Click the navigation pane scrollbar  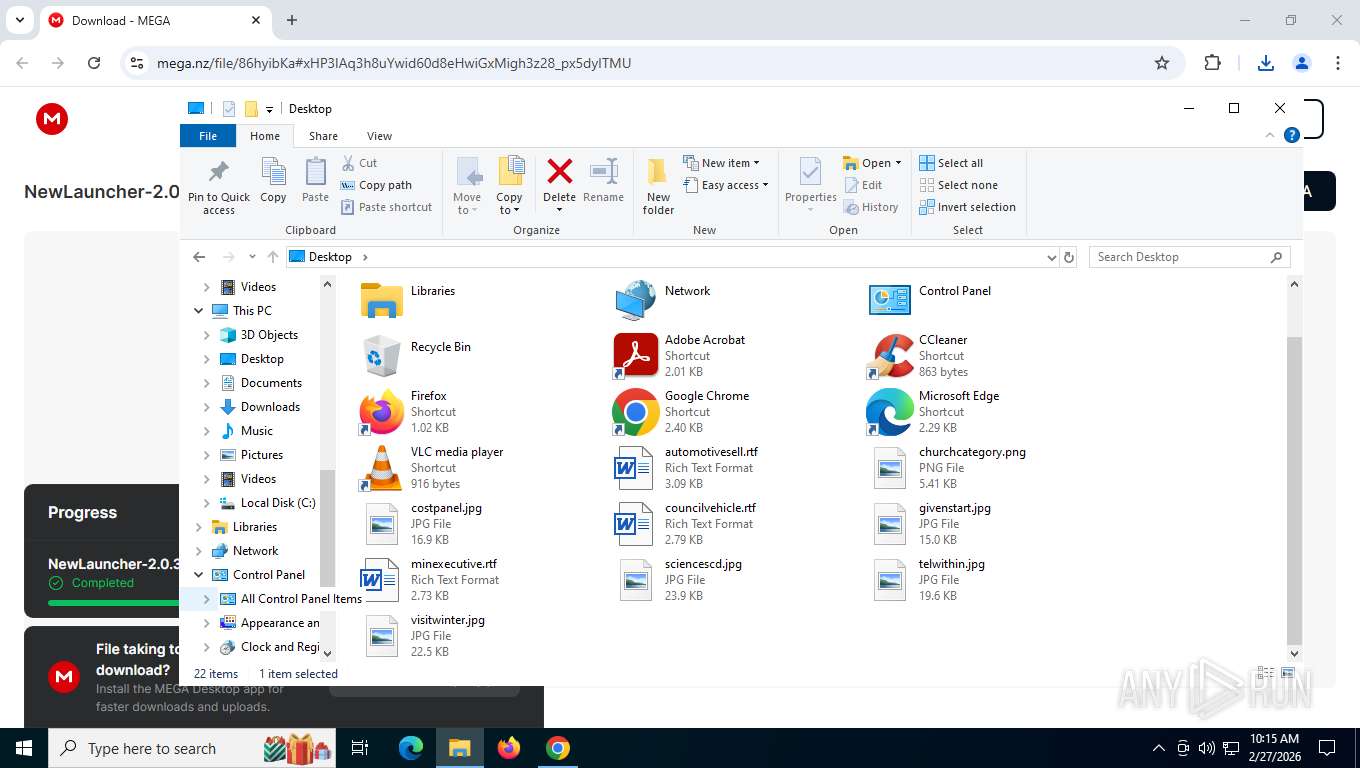coord(327,530)
